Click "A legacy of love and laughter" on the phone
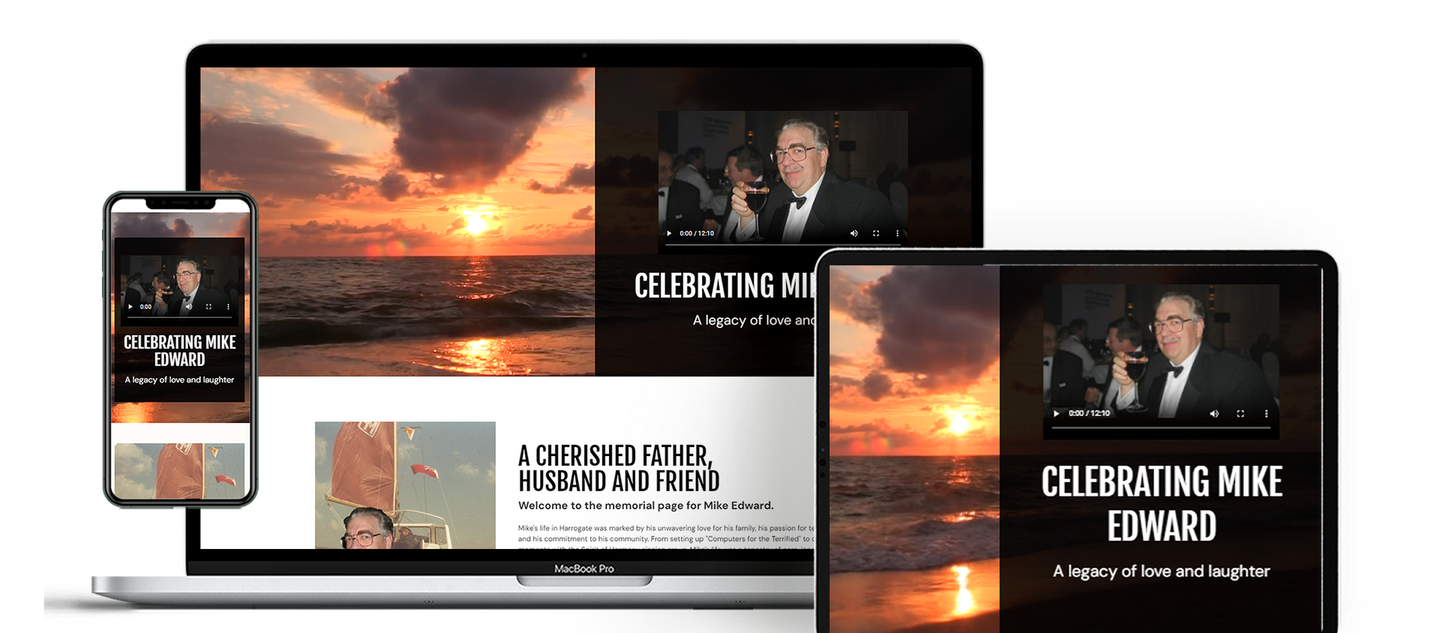1440x633 pixels. click(x=180, y=380)
